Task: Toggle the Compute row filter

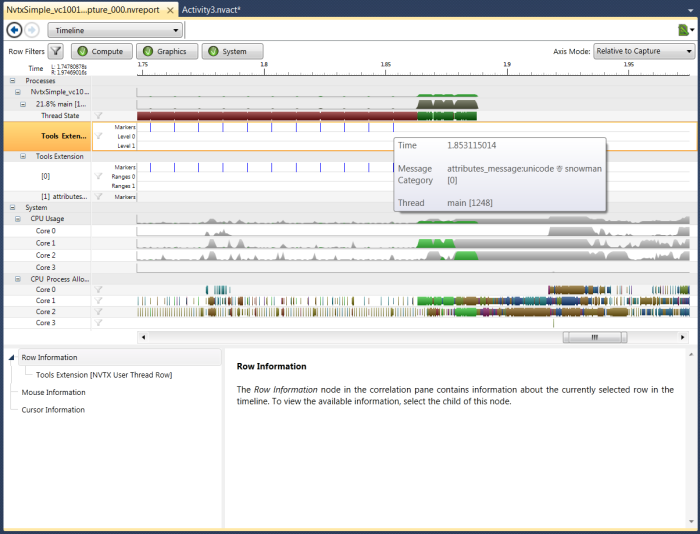Action: click(101, 51)
